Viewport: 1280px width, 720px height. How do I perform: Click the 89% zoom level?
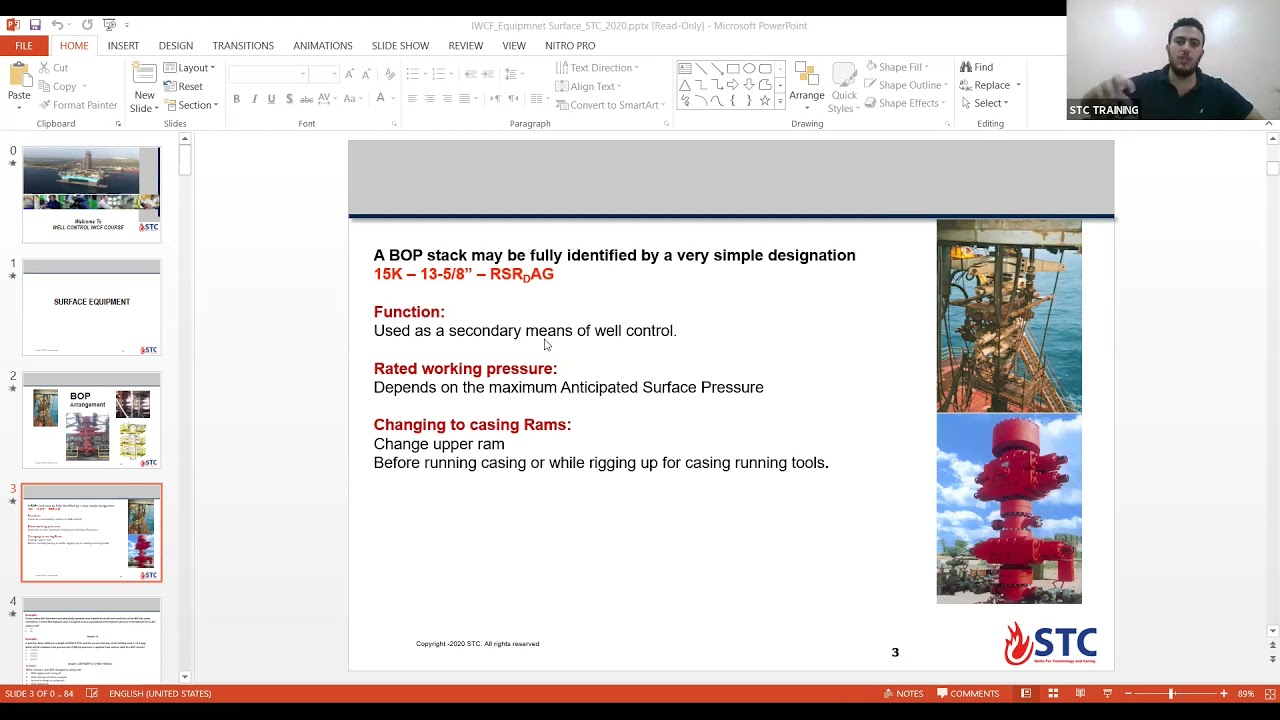pos(1246,693)
